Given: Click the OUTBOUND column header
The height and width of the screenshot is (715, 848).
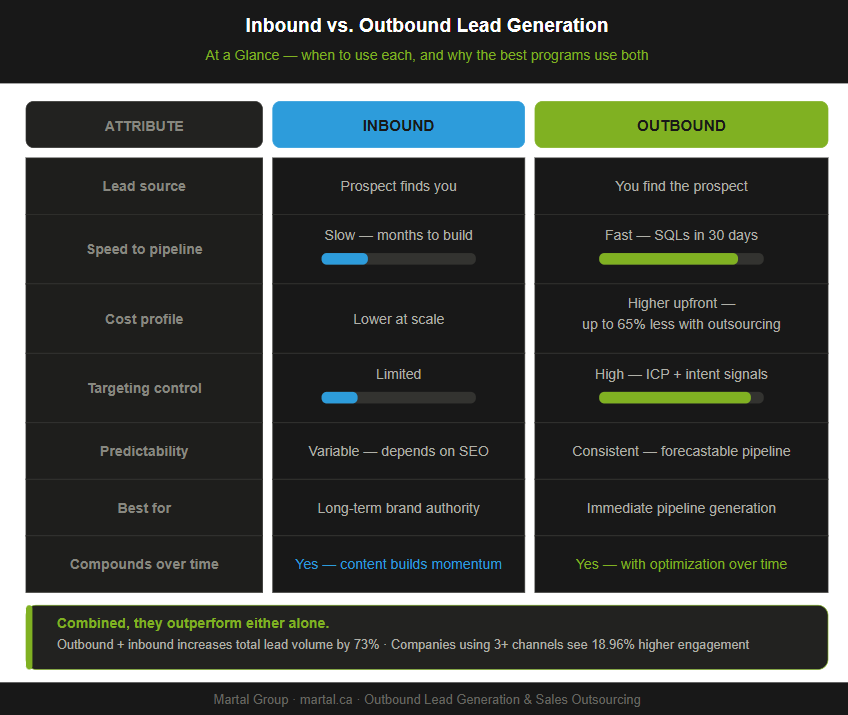Looking at the screenshot, I should 681,125.
